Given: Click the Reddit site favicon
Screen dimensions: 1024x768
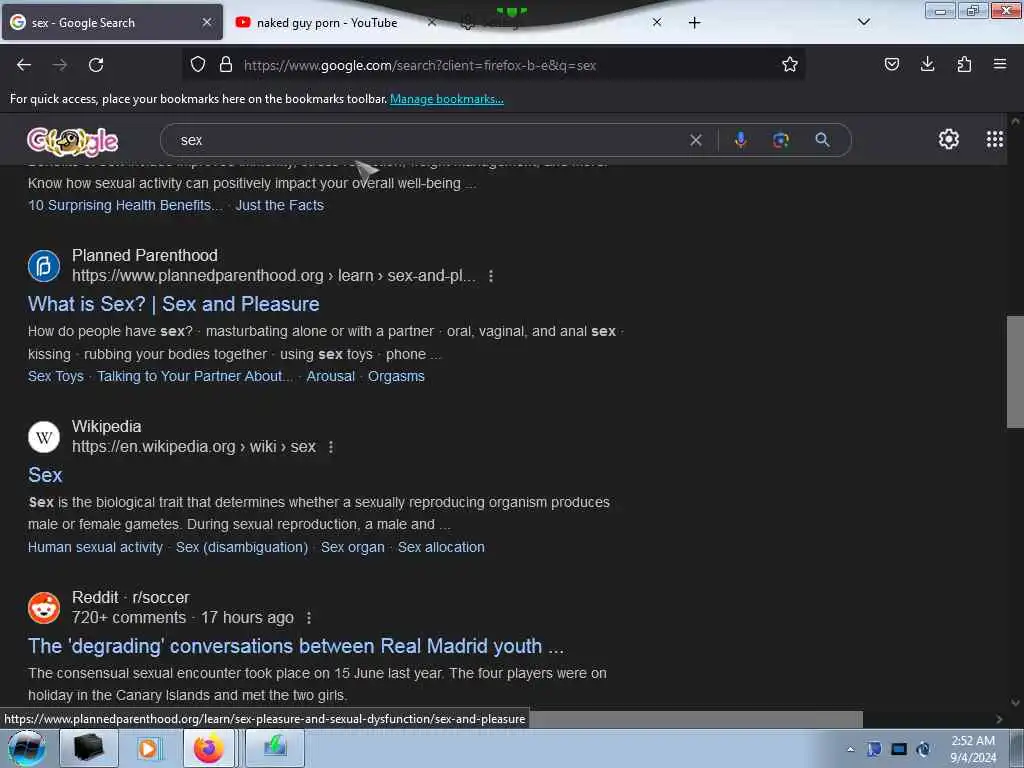Looking at the screenshot, I should (44, 608).
